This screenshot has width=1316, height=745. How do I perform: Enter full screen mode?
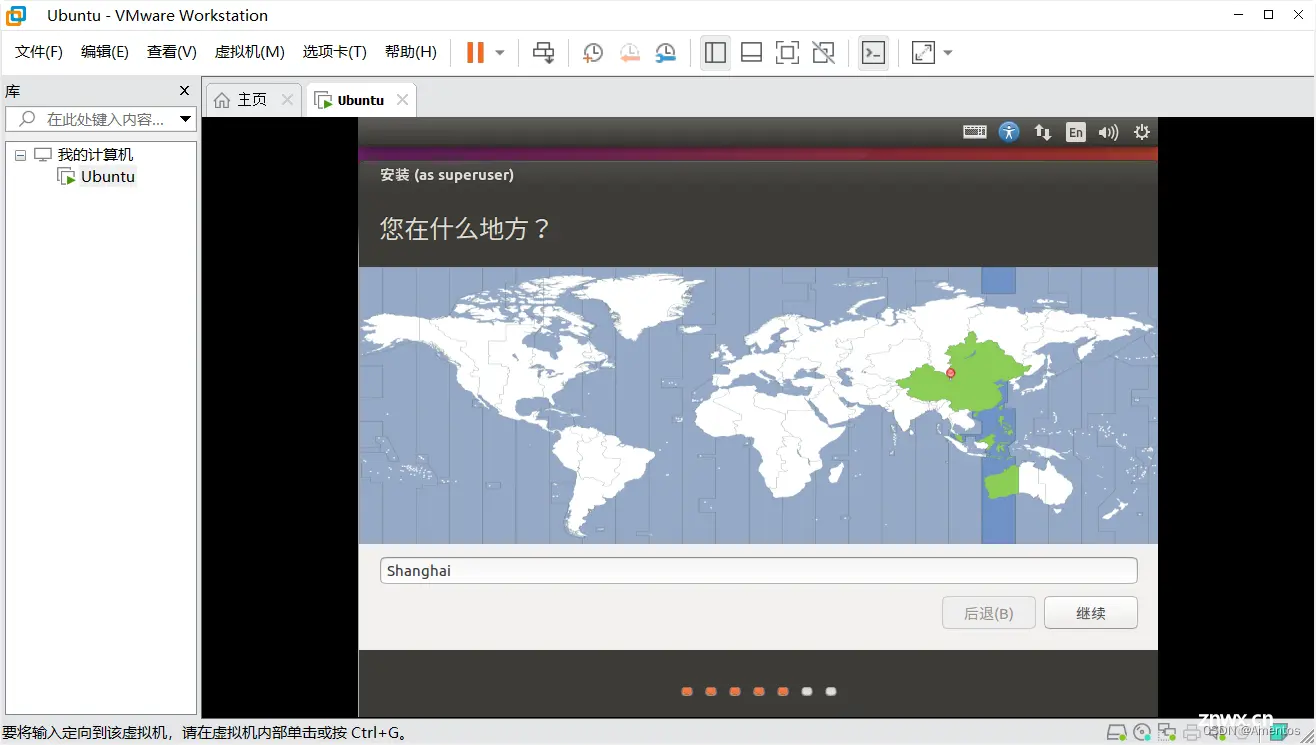[x=787, y=53]
